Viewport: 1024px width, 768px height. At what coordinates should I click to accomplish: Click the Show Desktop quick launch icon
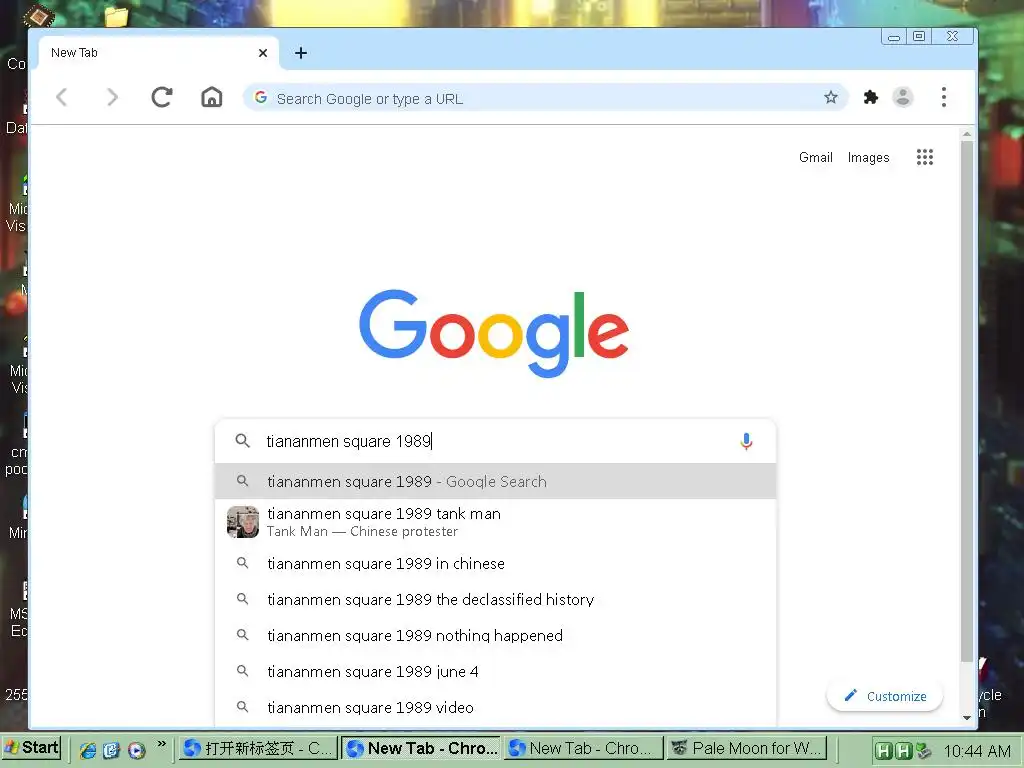[x=112, y=750]
